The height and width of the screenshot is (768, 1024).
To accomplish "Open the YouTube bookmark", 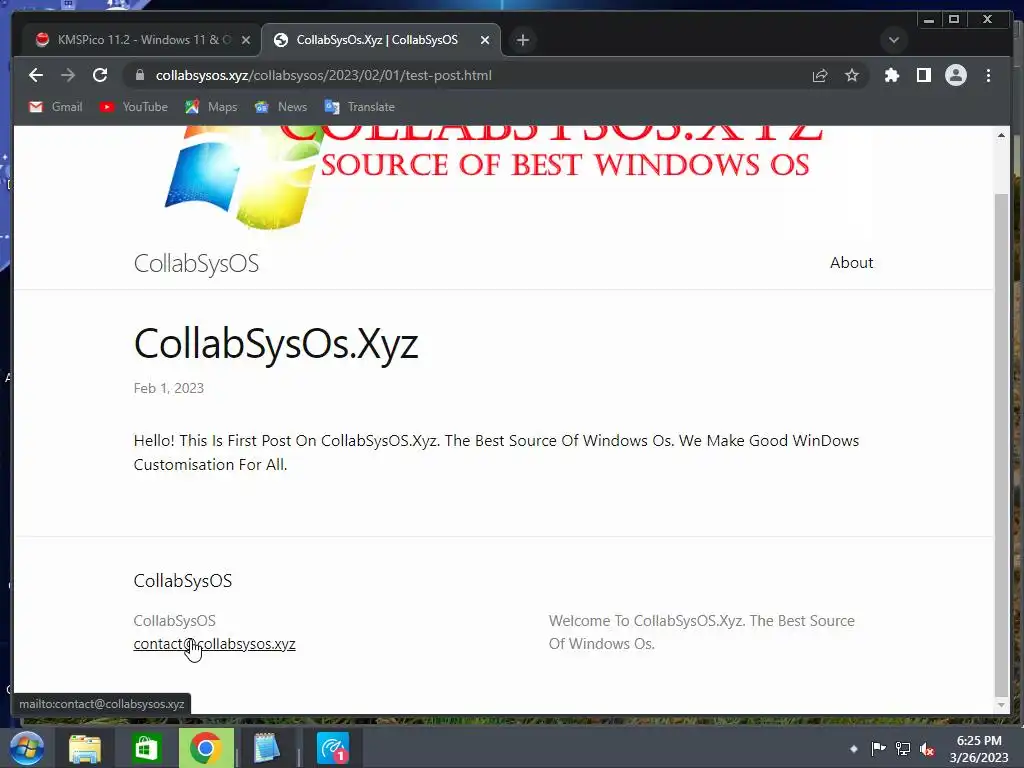I will click(x=134, y=107).
